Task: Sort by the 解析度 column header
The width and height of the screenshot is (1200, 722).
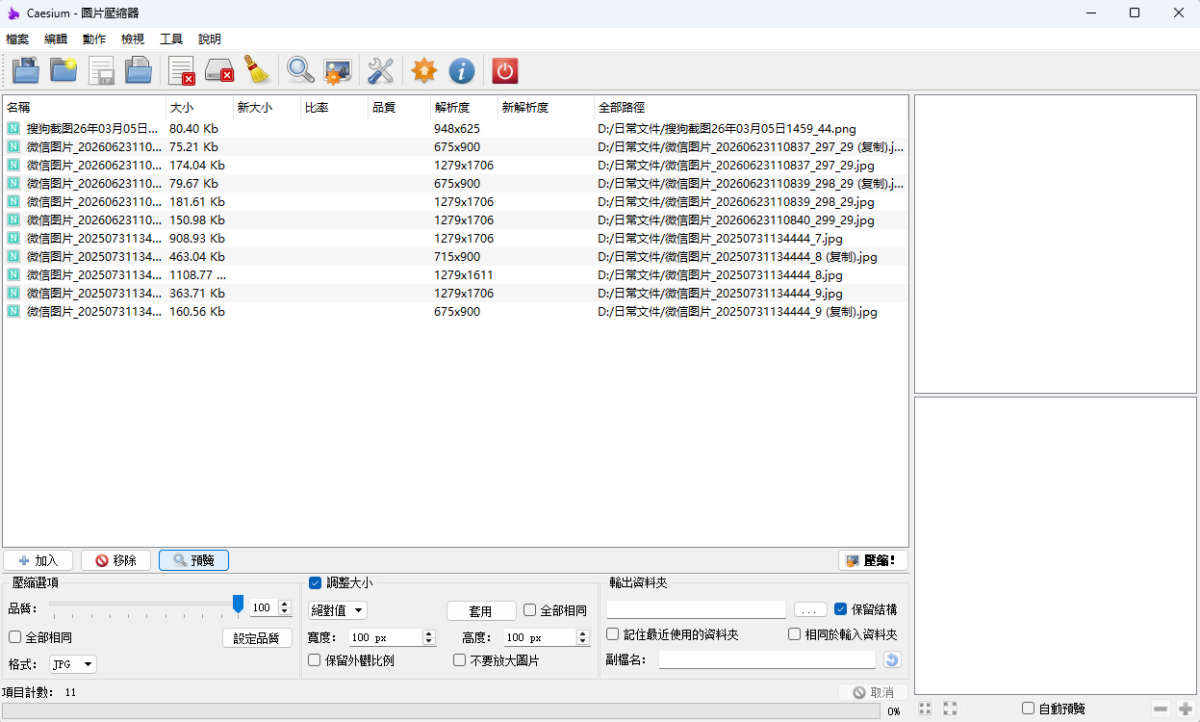Action: tap(464, 107)
